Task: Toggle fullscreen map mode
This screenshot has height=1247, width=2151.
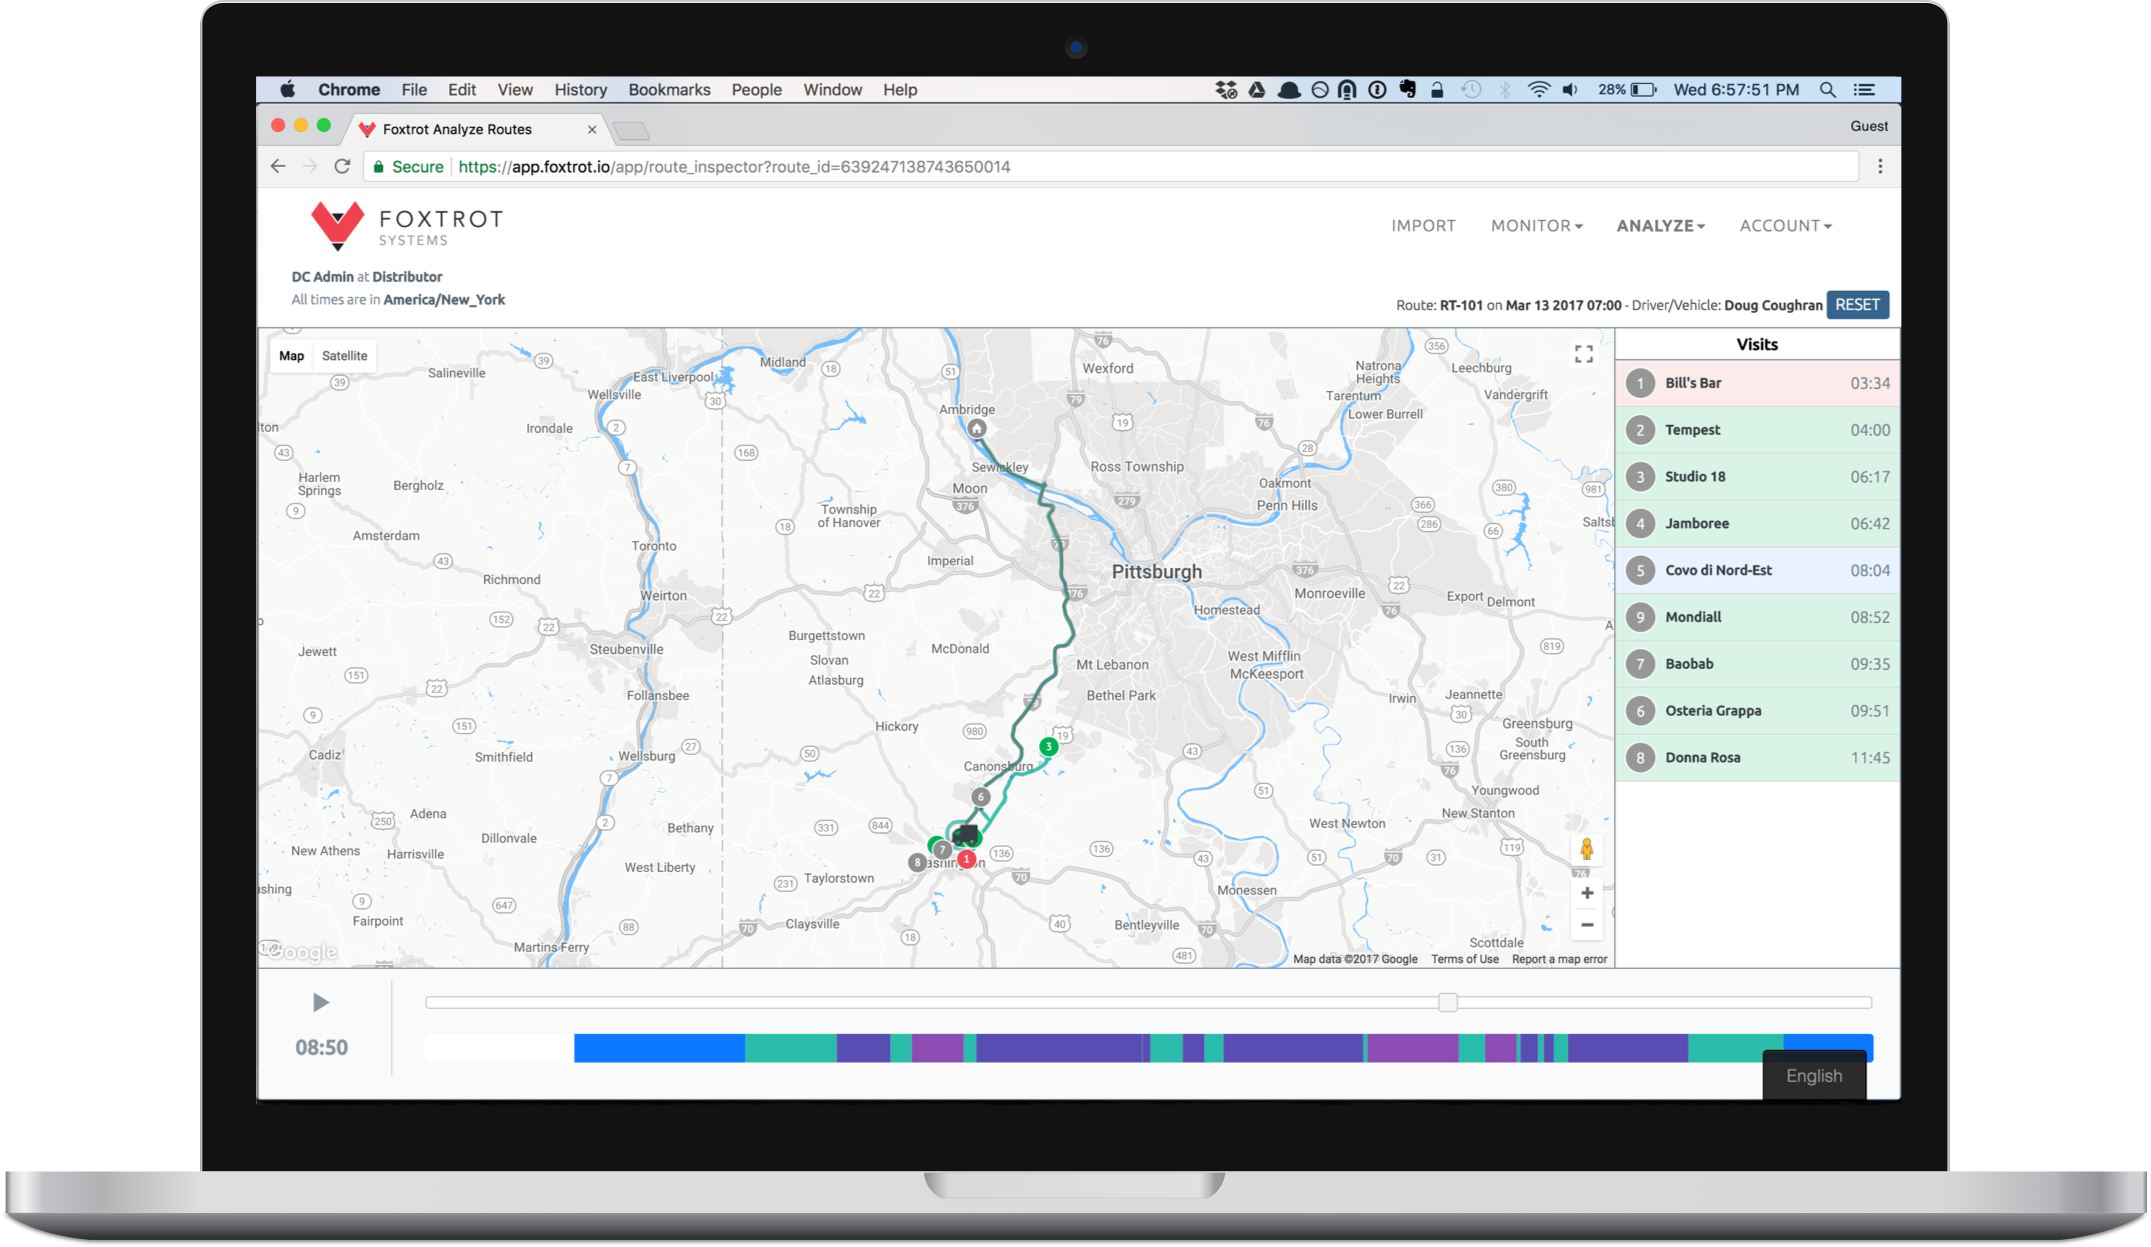Action: pos(1583,353)
